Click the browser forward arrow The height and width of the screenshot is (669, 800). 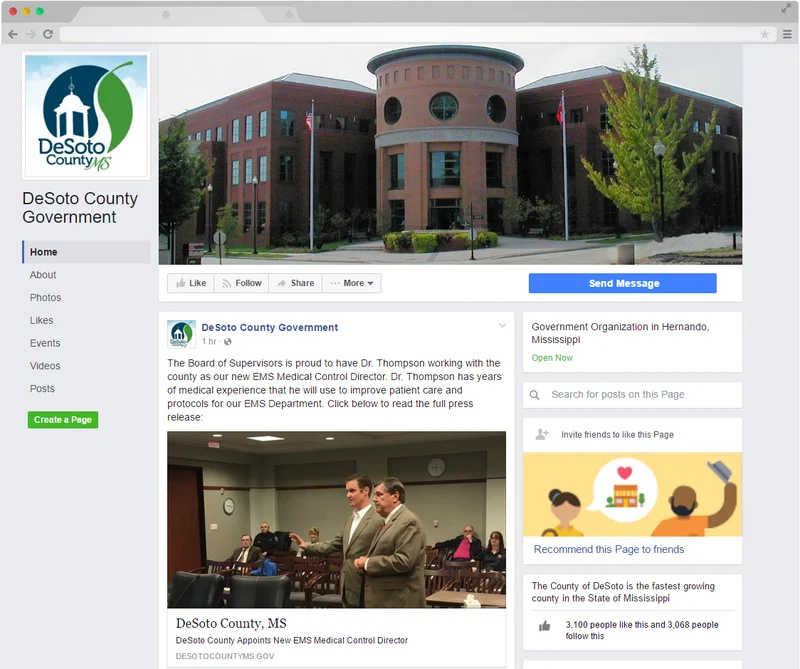click(x=31, y=34)
